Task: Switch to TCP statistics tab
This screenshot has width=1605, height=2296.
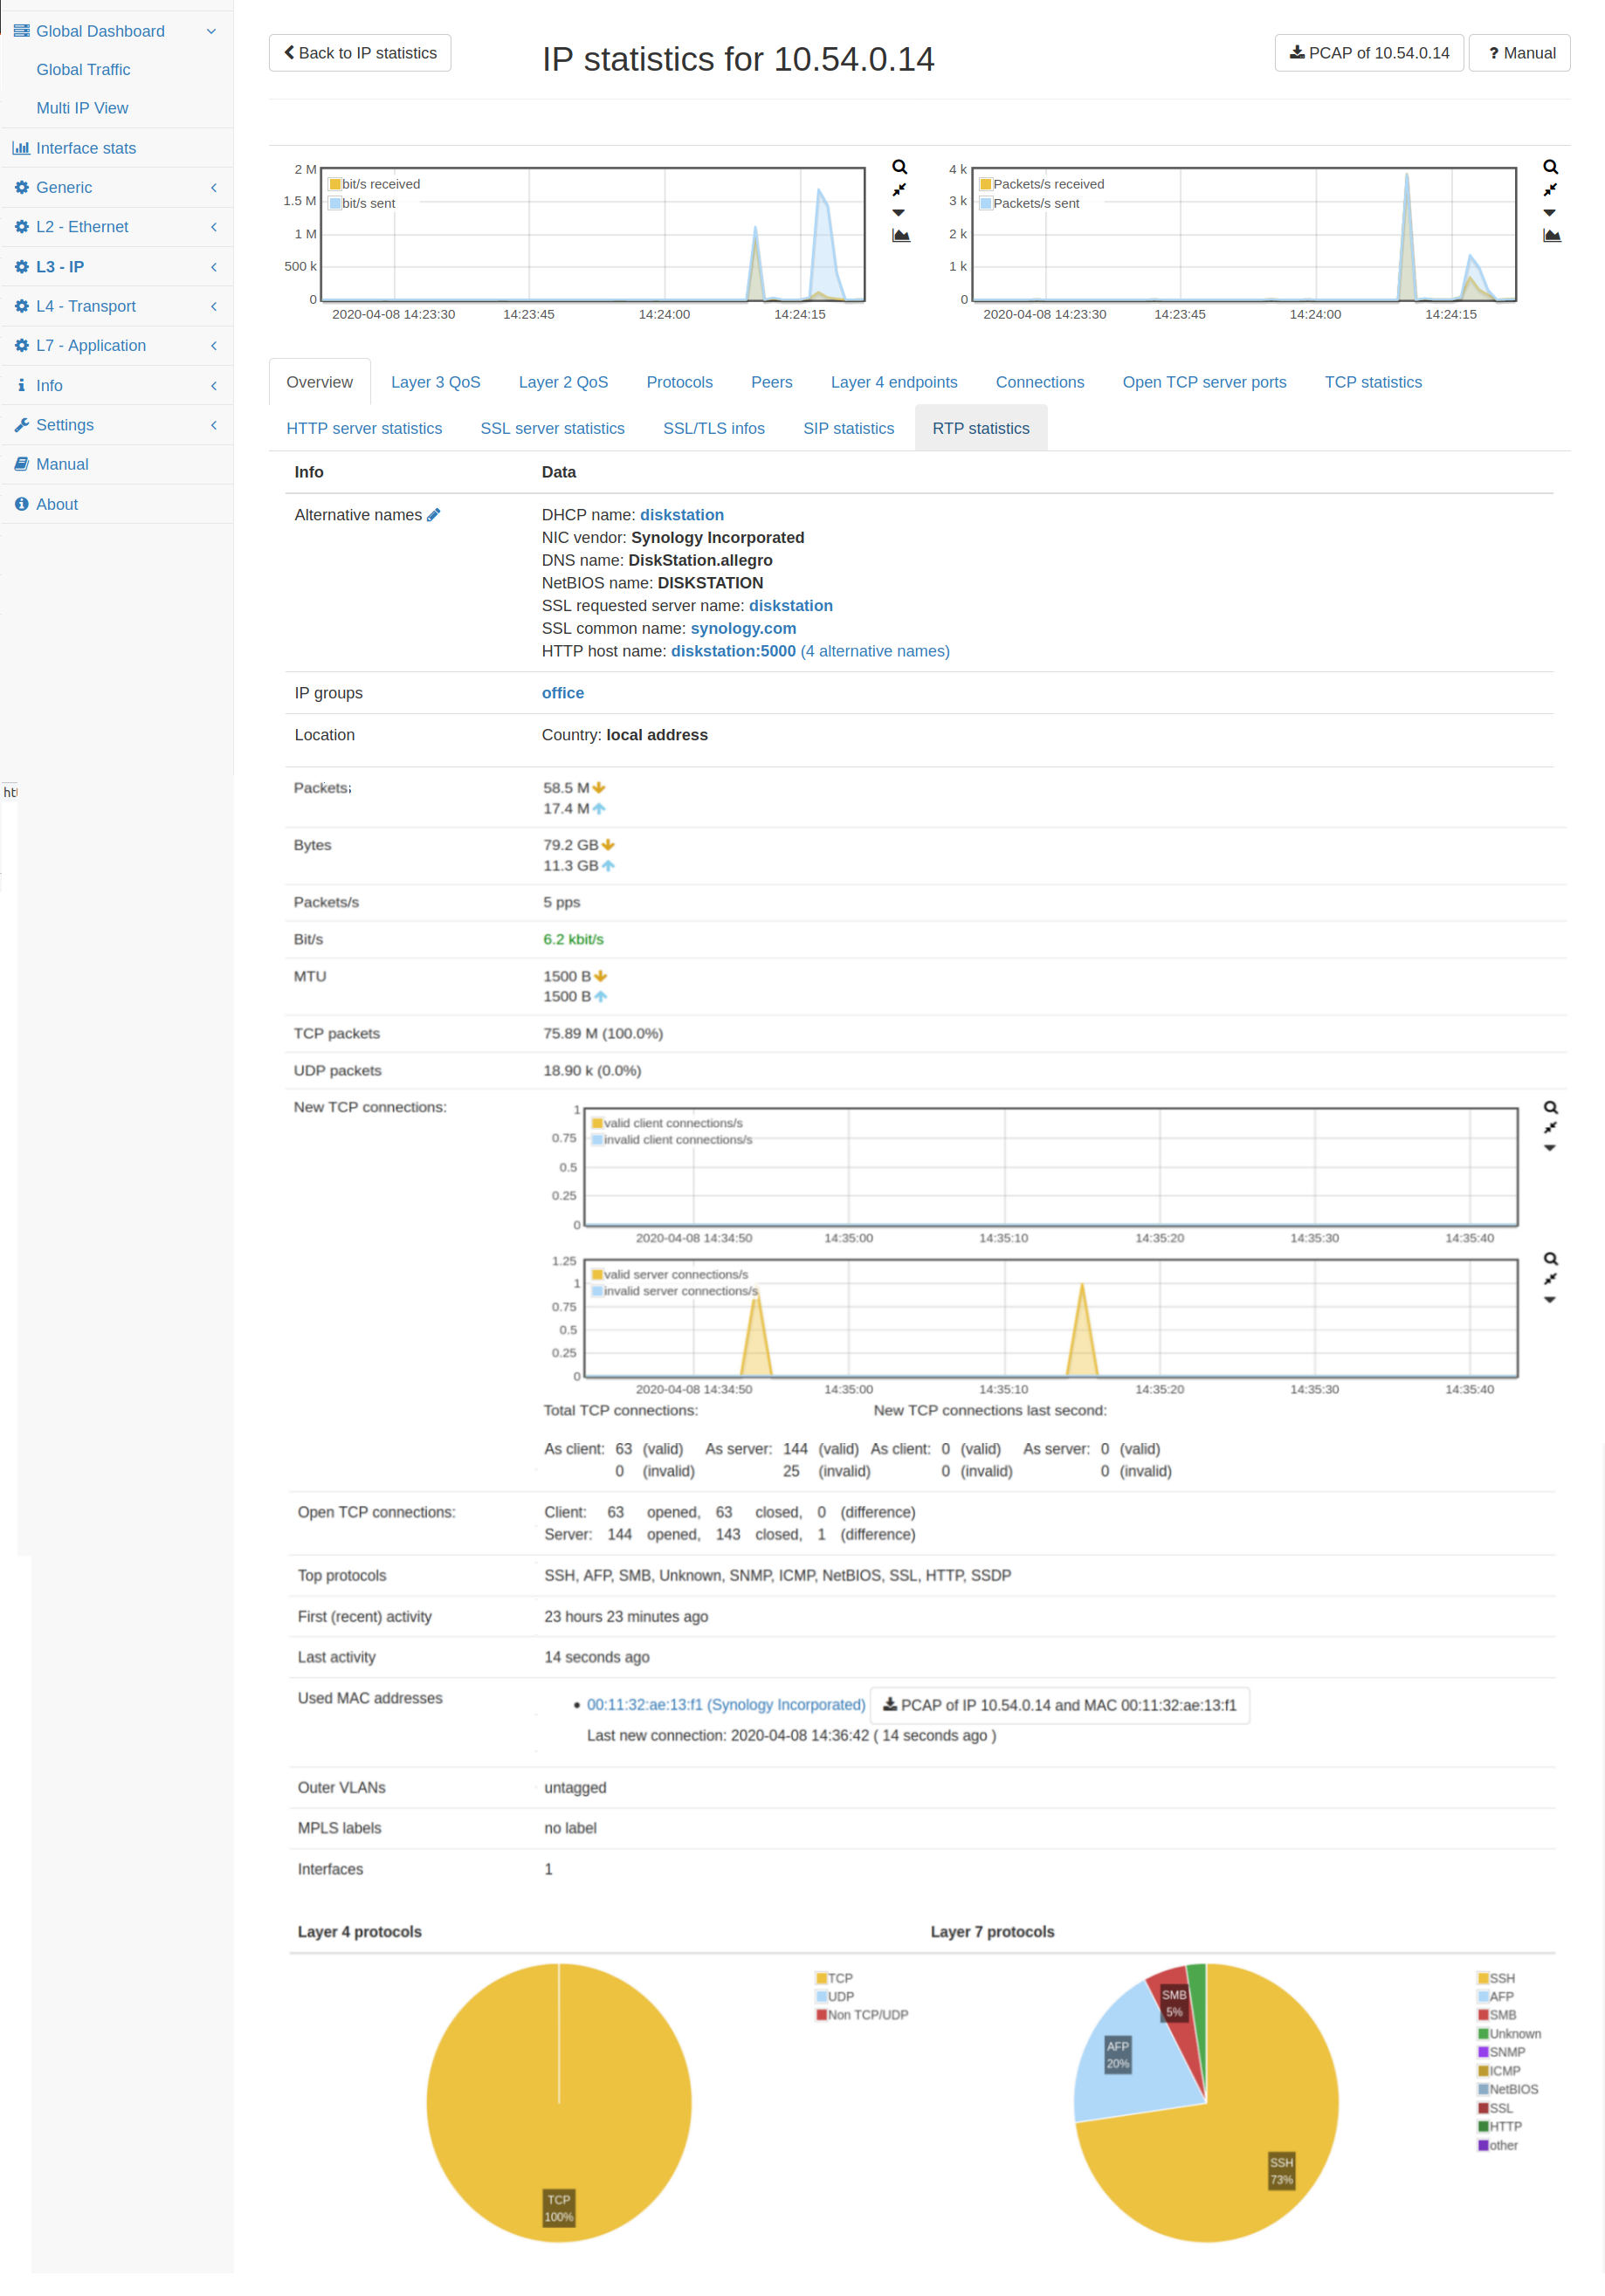Action: pos(1372,382)
